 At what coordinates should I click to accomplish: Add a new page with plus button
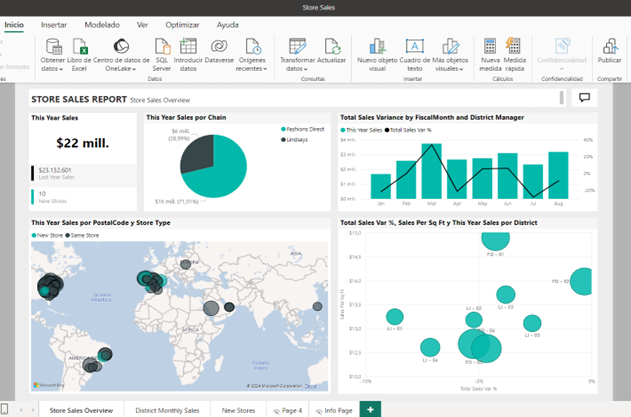click(370, 410)
